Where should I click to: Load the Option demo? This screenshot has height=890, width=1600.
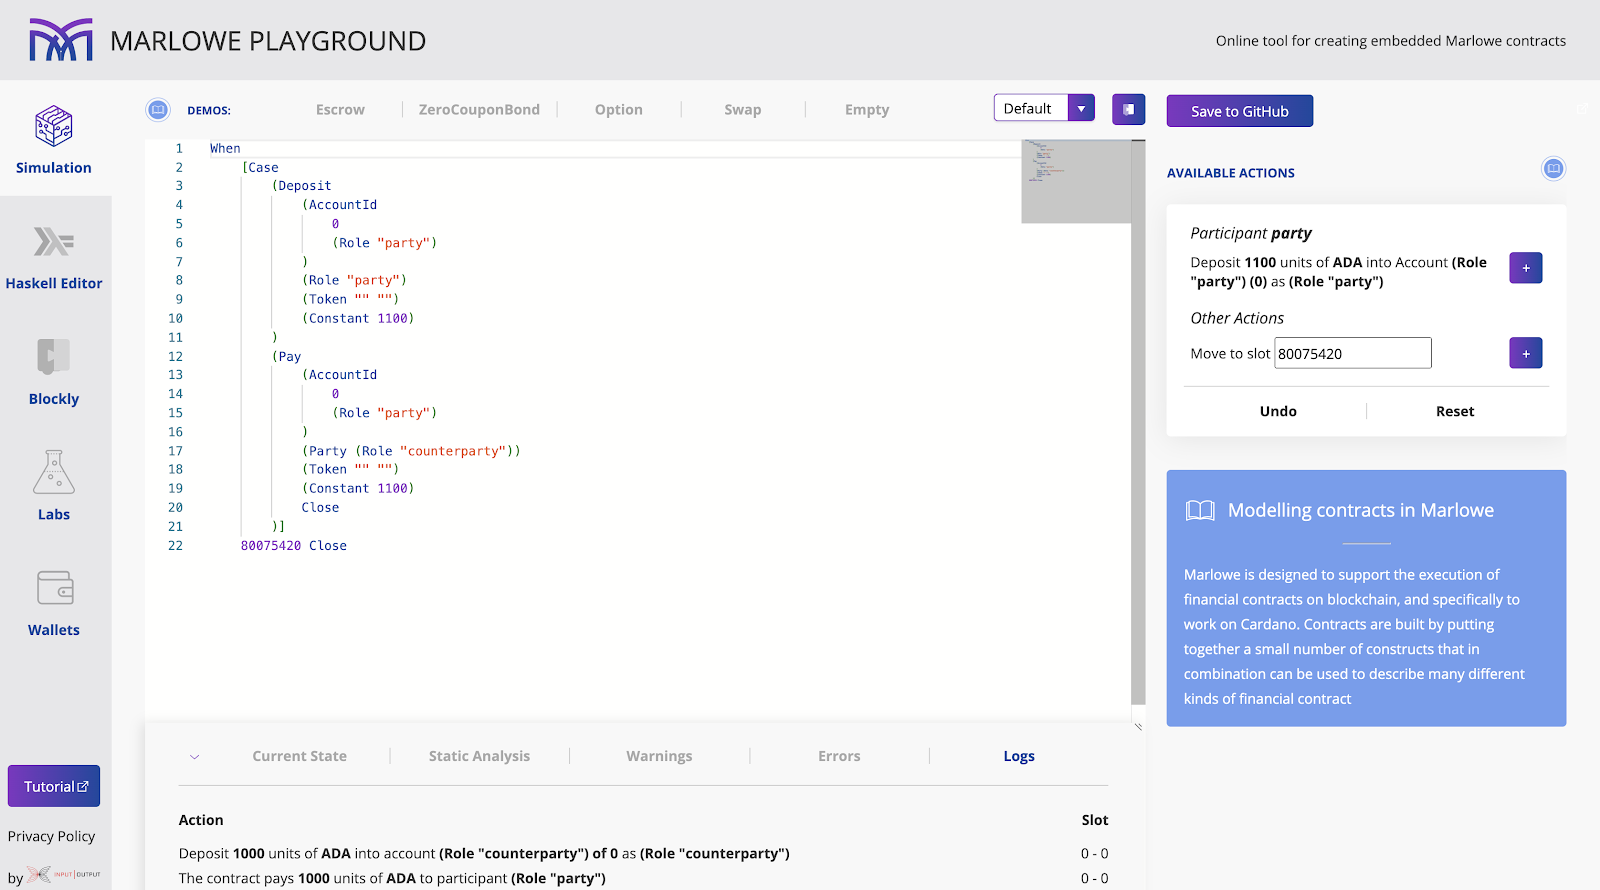tap(619, 110)
